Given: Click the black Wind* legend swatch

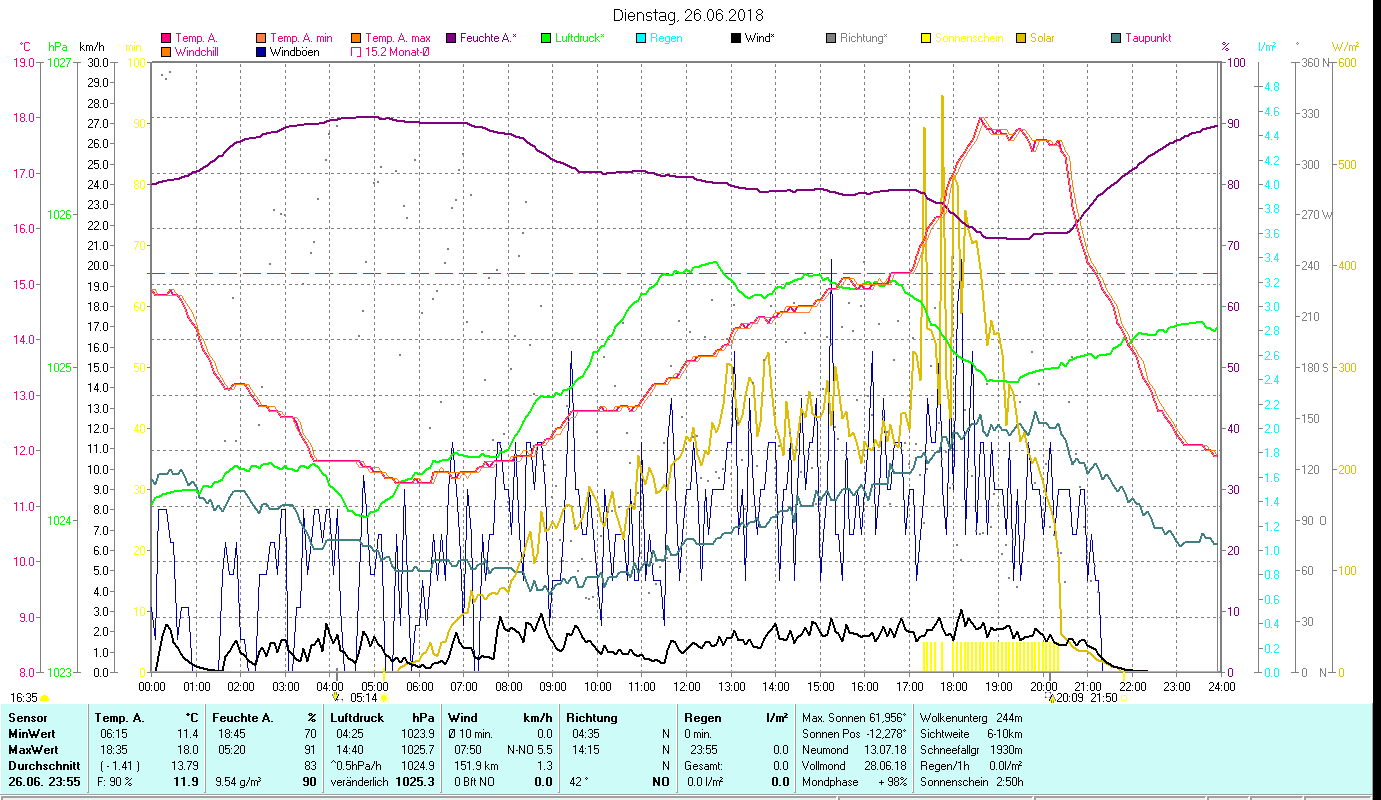Looking at the screenshot, I should click(735, 38).
